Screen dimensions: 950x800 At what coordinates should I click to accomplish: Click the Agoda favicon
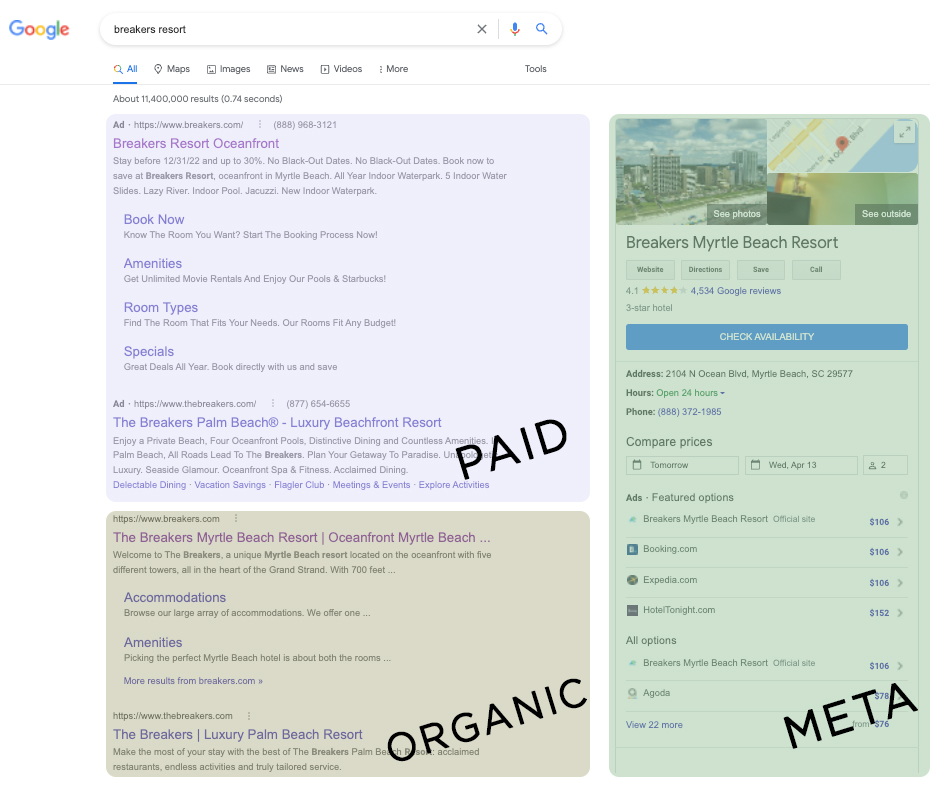632,693
